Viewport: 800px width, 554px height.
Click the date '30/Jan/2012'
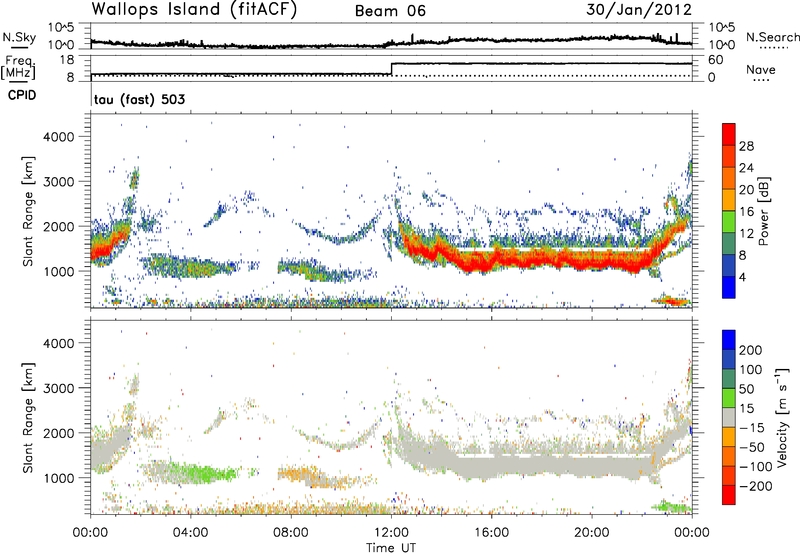coord(639,10)
